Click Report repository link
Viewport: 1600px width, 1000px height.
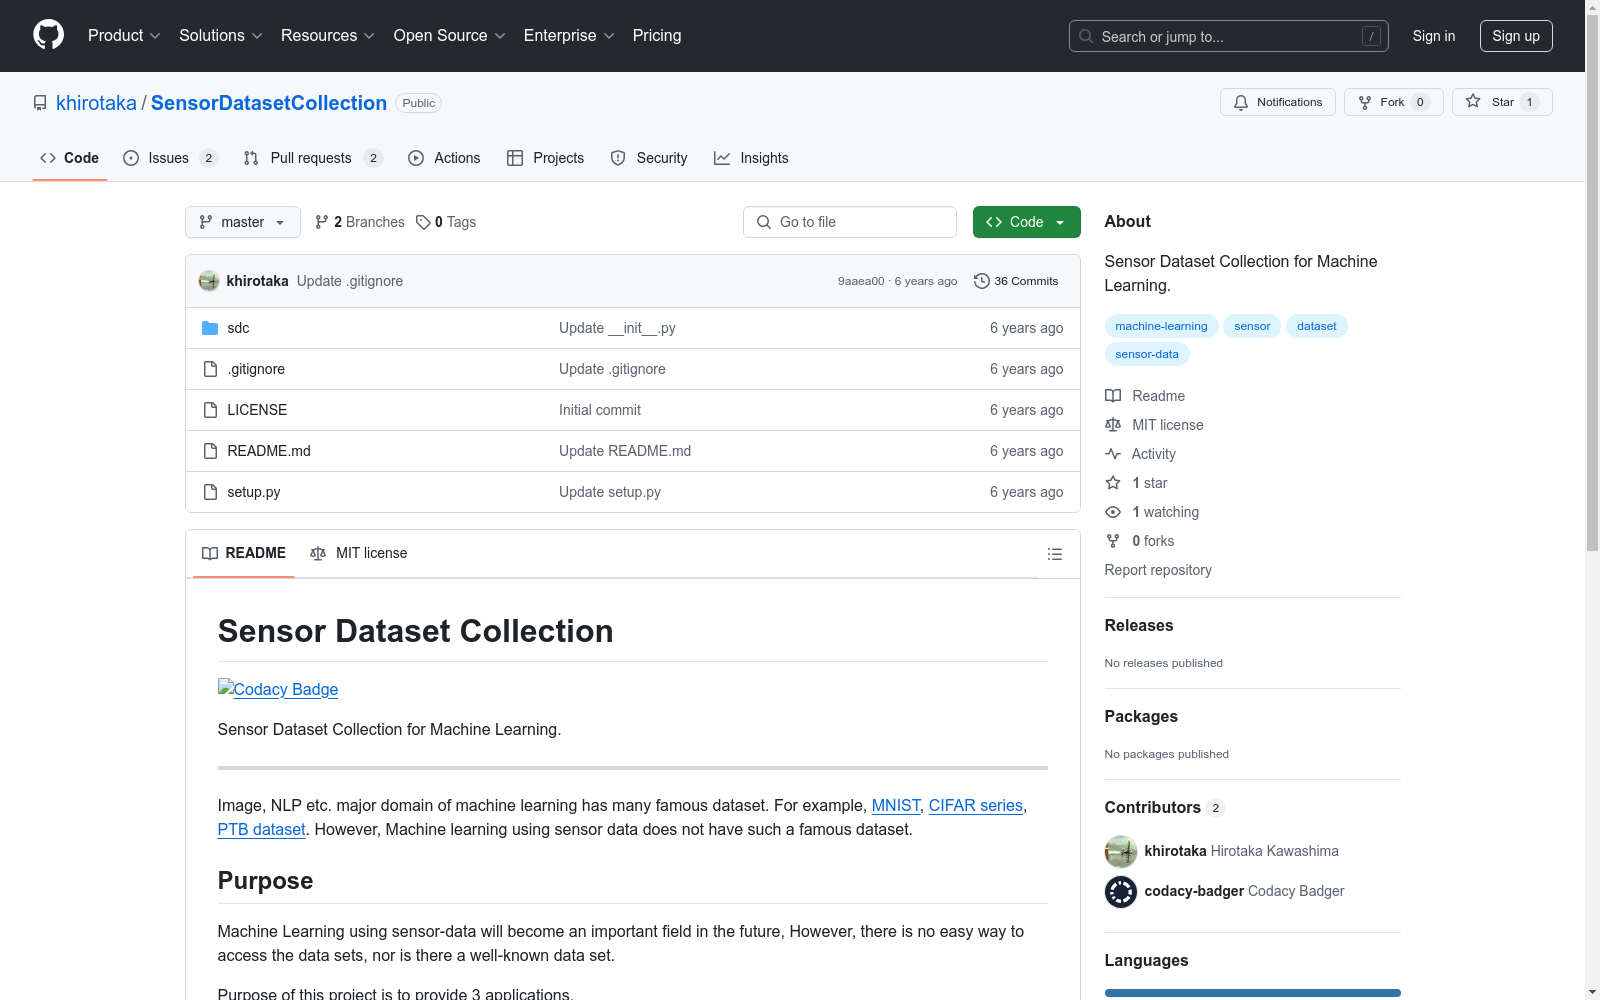click(1158, 570)
